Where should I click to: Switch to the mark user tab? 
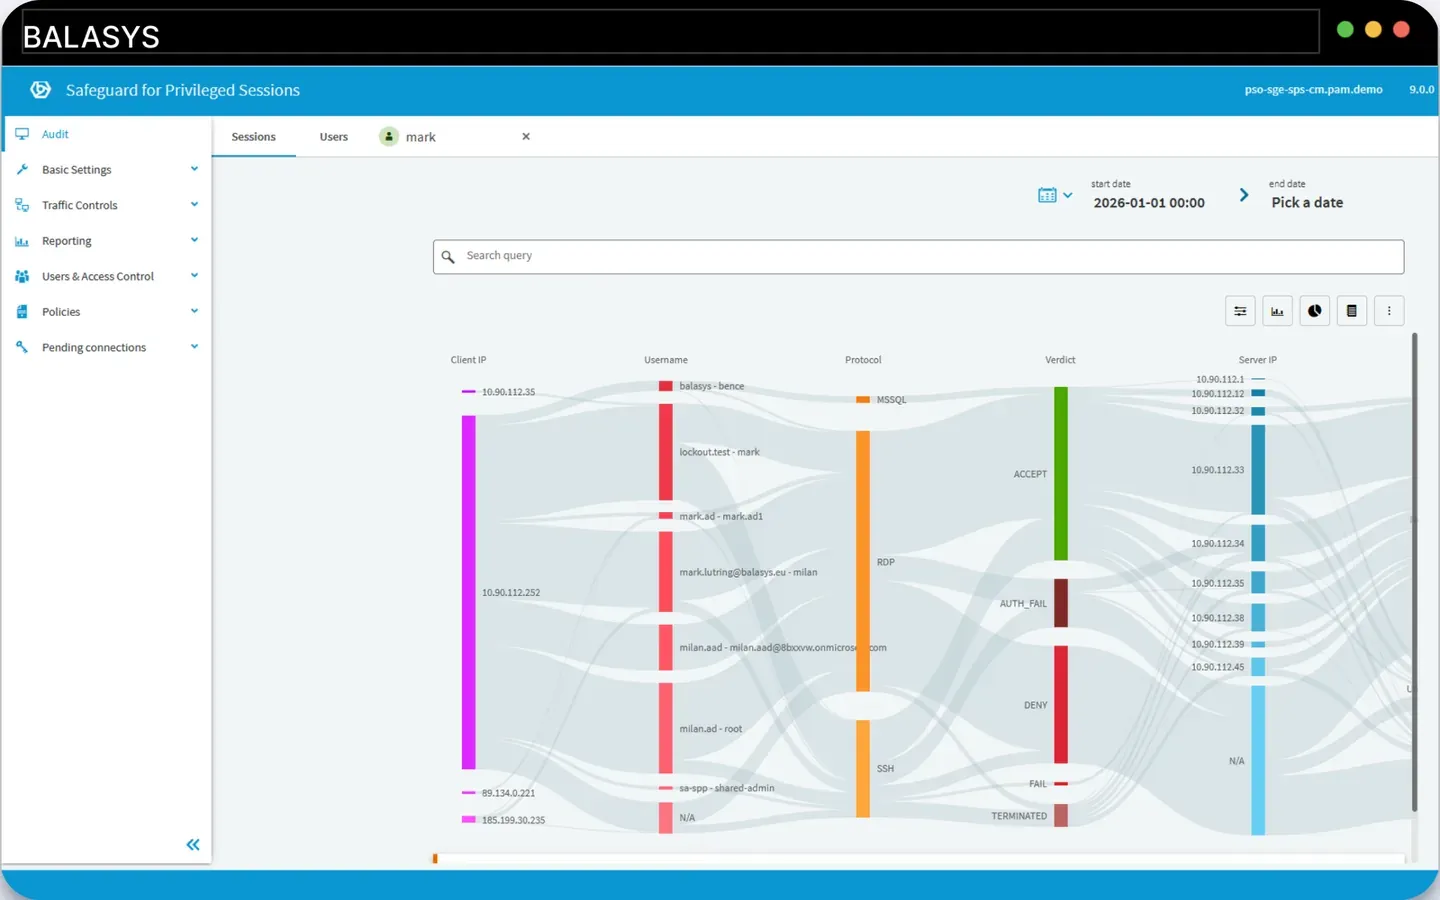coord(421,137)
